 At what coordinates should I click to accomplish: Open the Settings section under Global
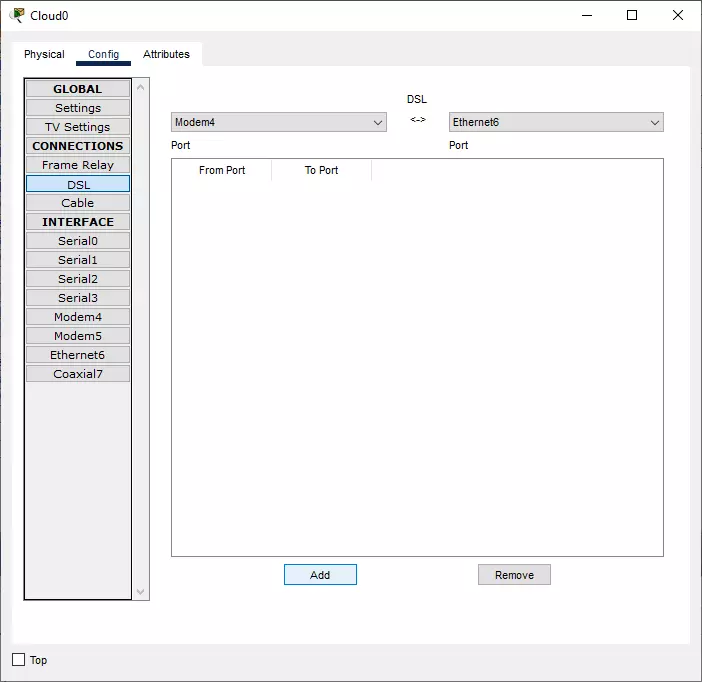(x=78, y=108)
